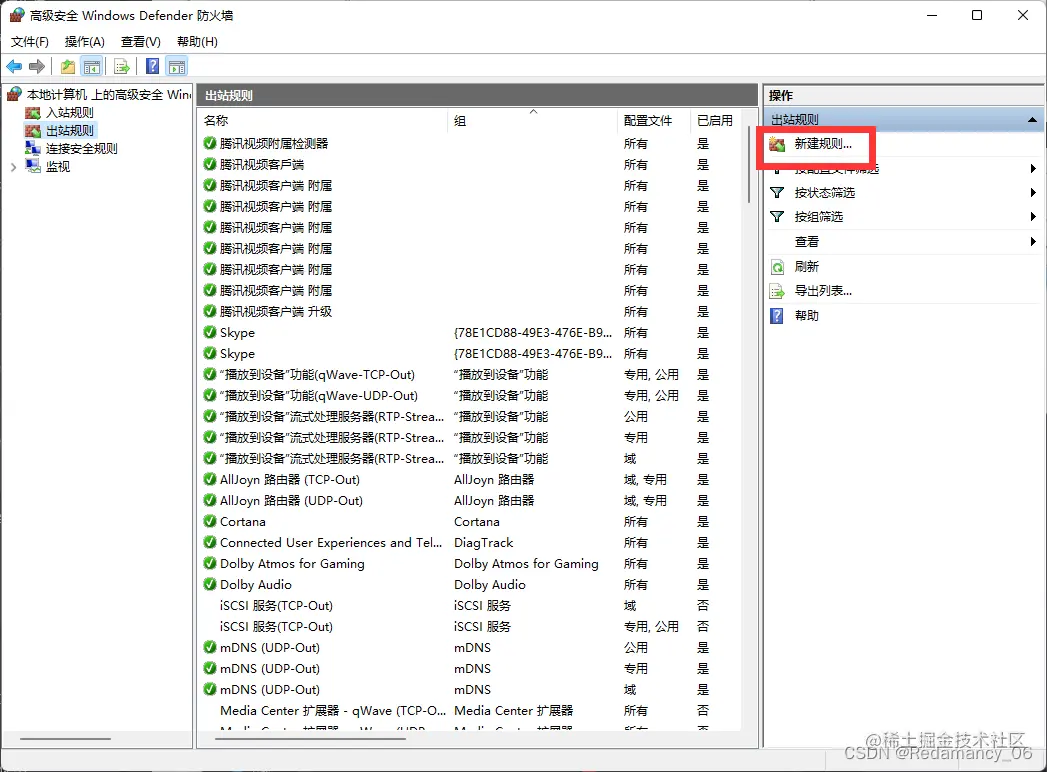Sort by the 已启用 column header

pyautogui.click(x=714, y=120)
